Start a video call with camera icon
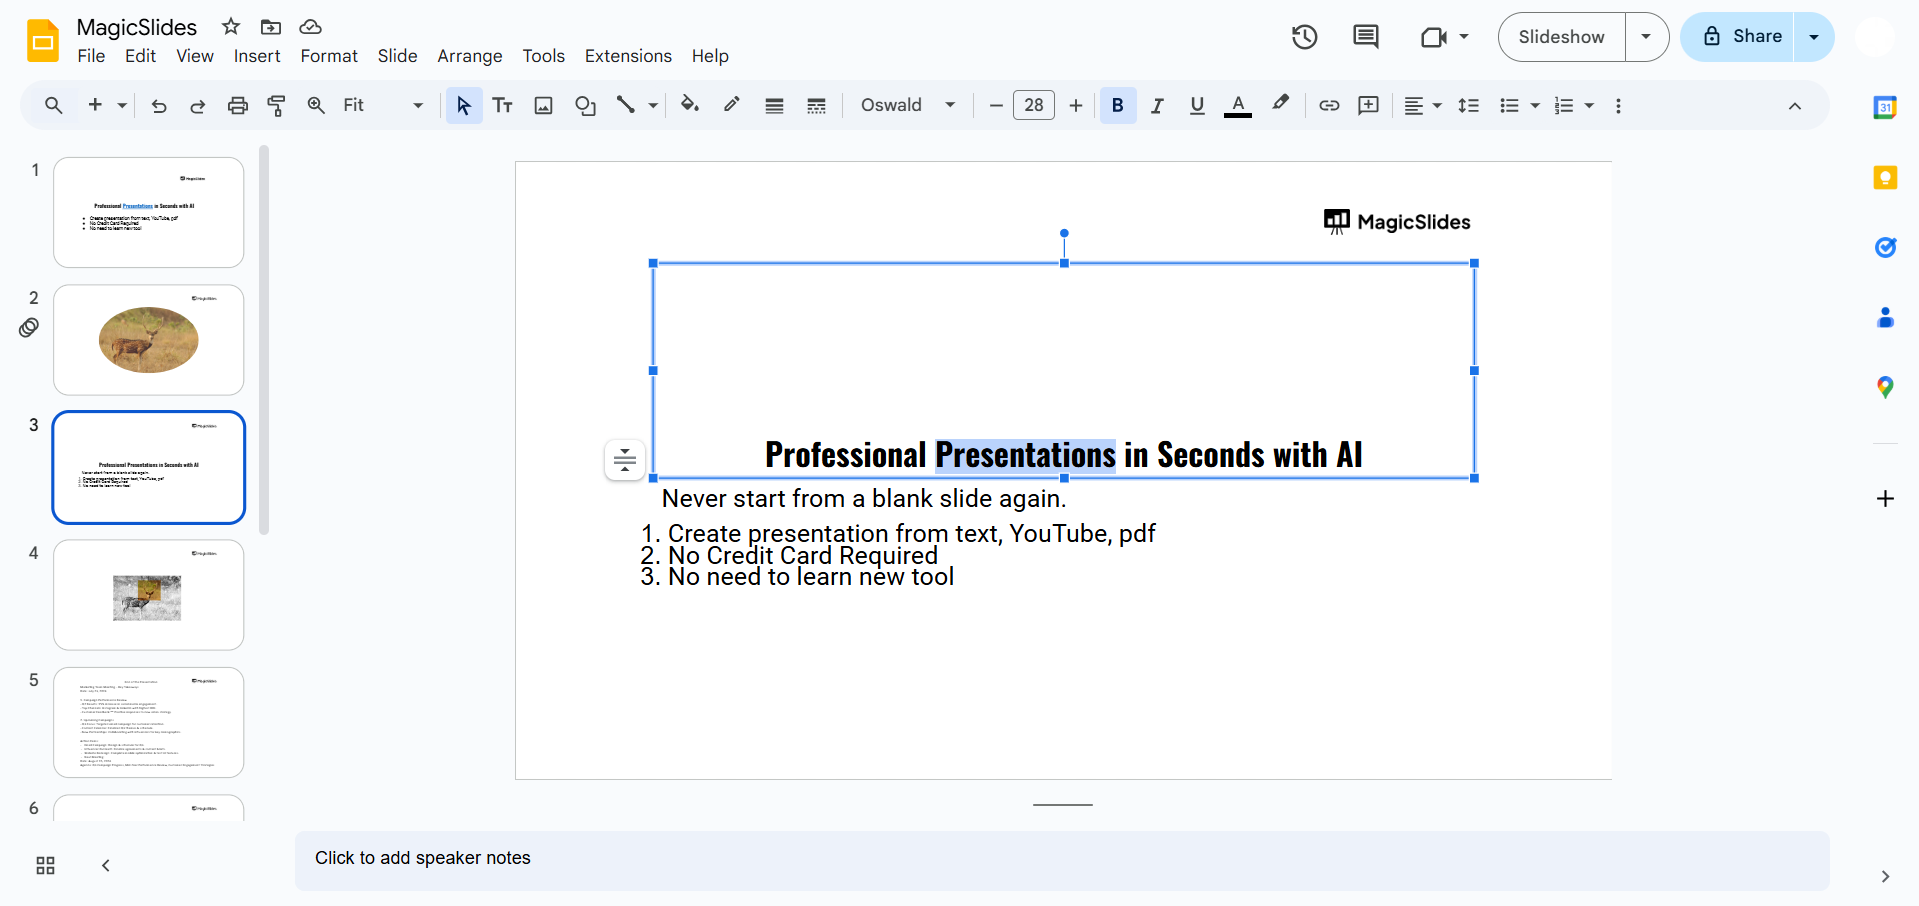Screen dimensions: 1919x906 [1434, 37]
